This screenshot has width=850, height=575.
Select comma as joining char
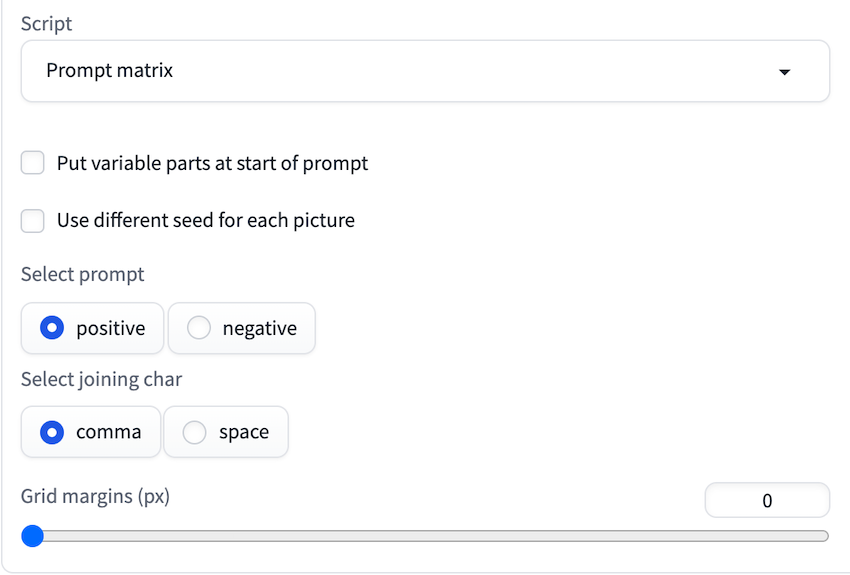point(53,432)
